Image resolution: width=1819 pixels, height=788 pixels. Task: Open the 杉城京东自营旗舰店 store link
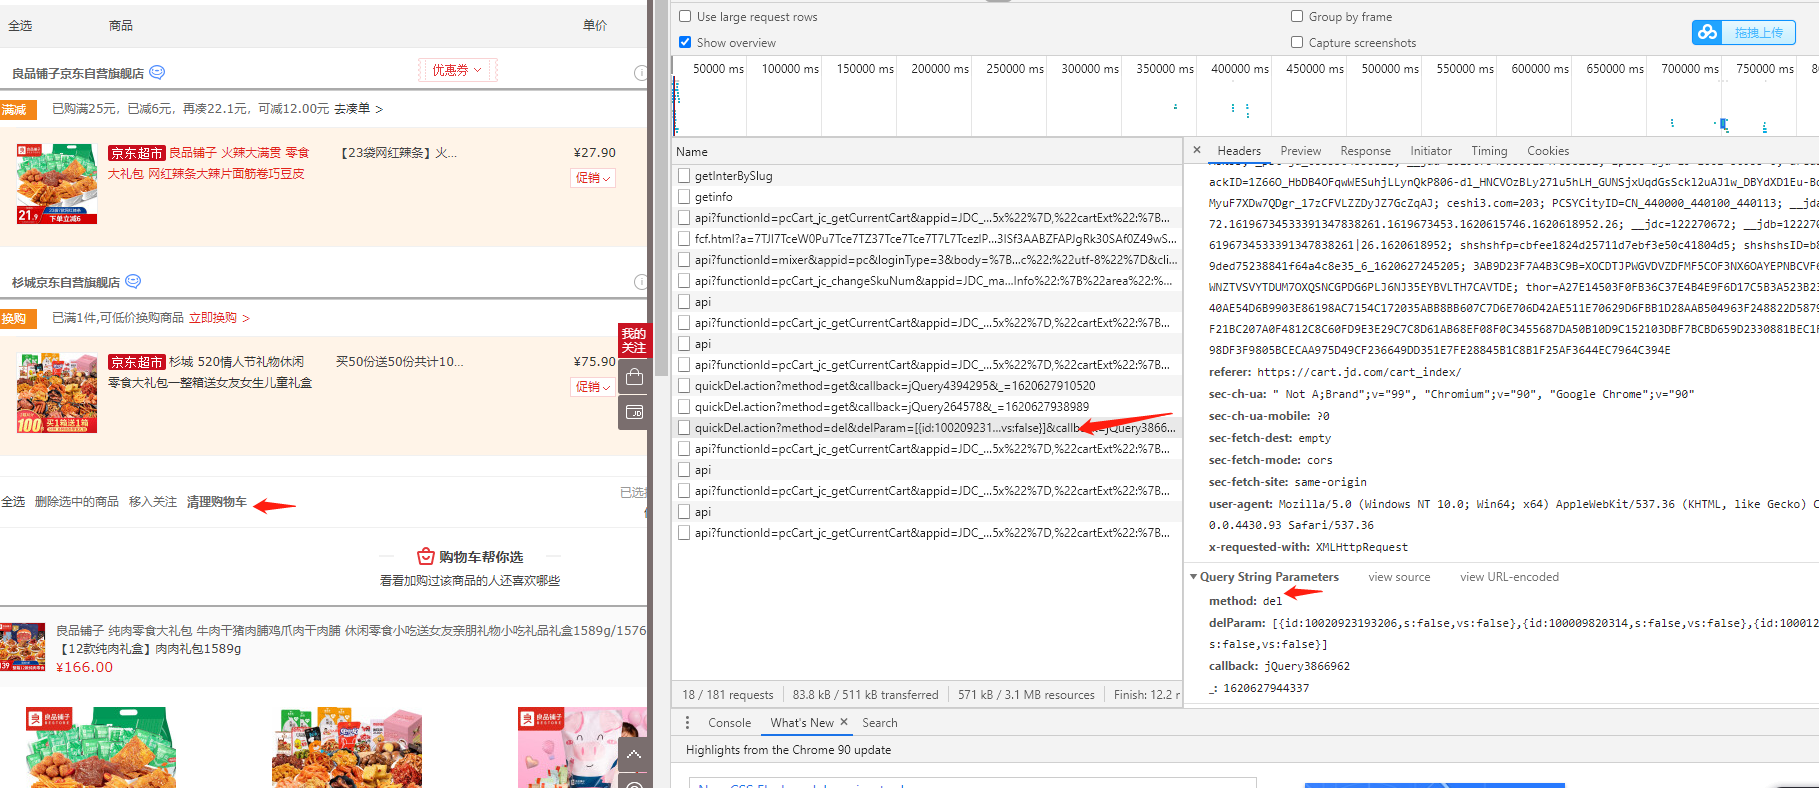pos(66,283)
